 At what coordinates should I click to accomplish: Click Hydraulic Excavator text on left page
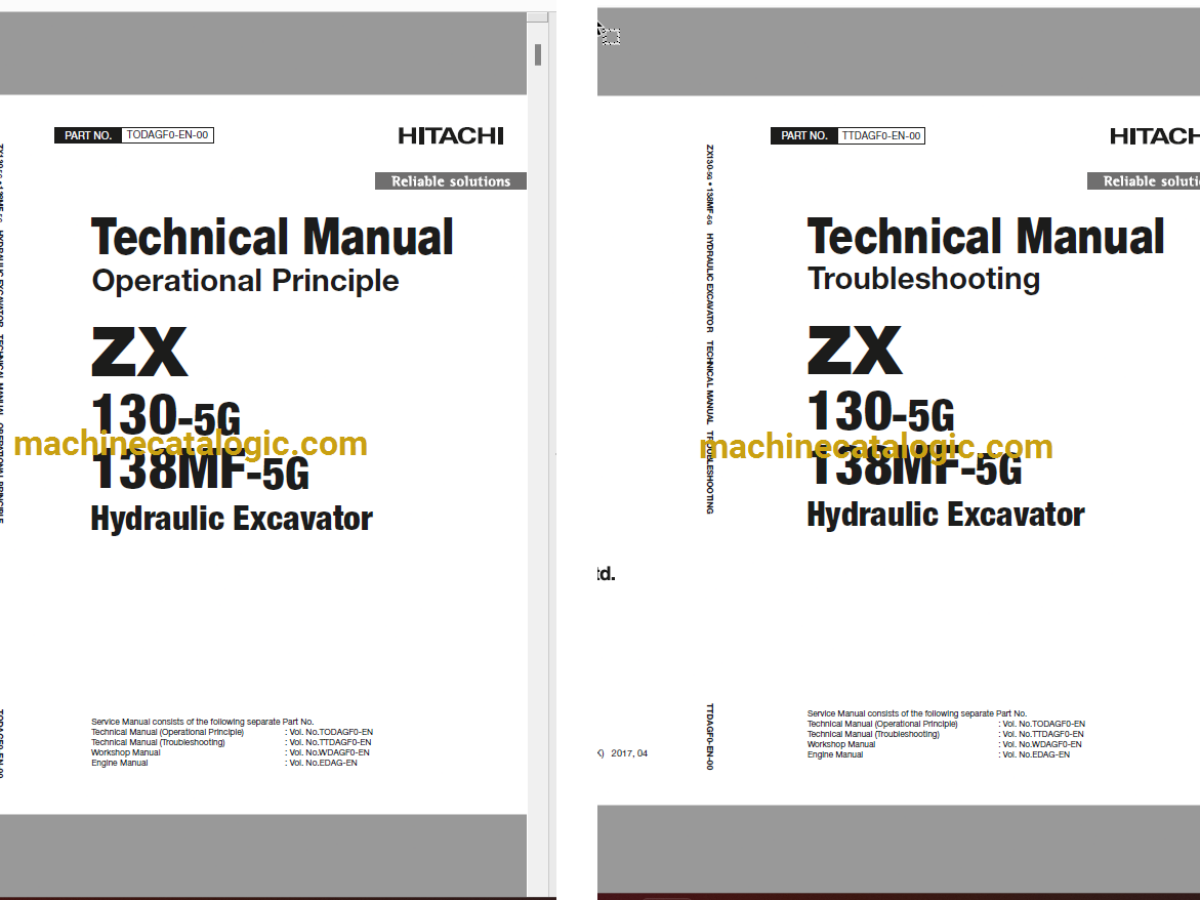point(231,519)
